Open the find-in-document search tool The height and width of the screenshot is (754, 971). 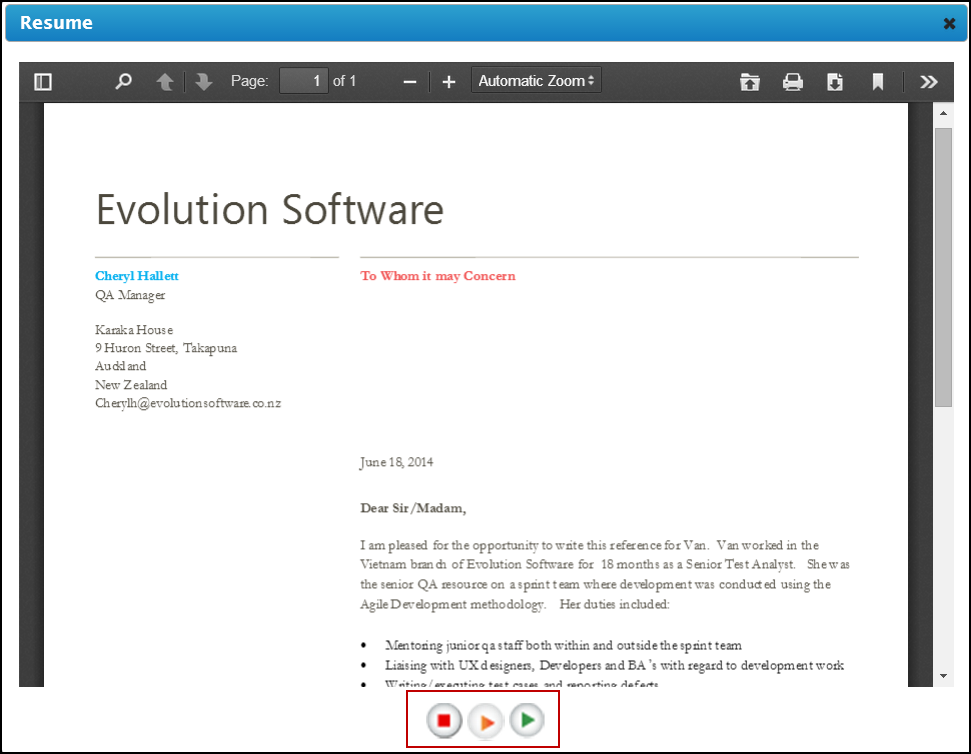coord(123,82)
